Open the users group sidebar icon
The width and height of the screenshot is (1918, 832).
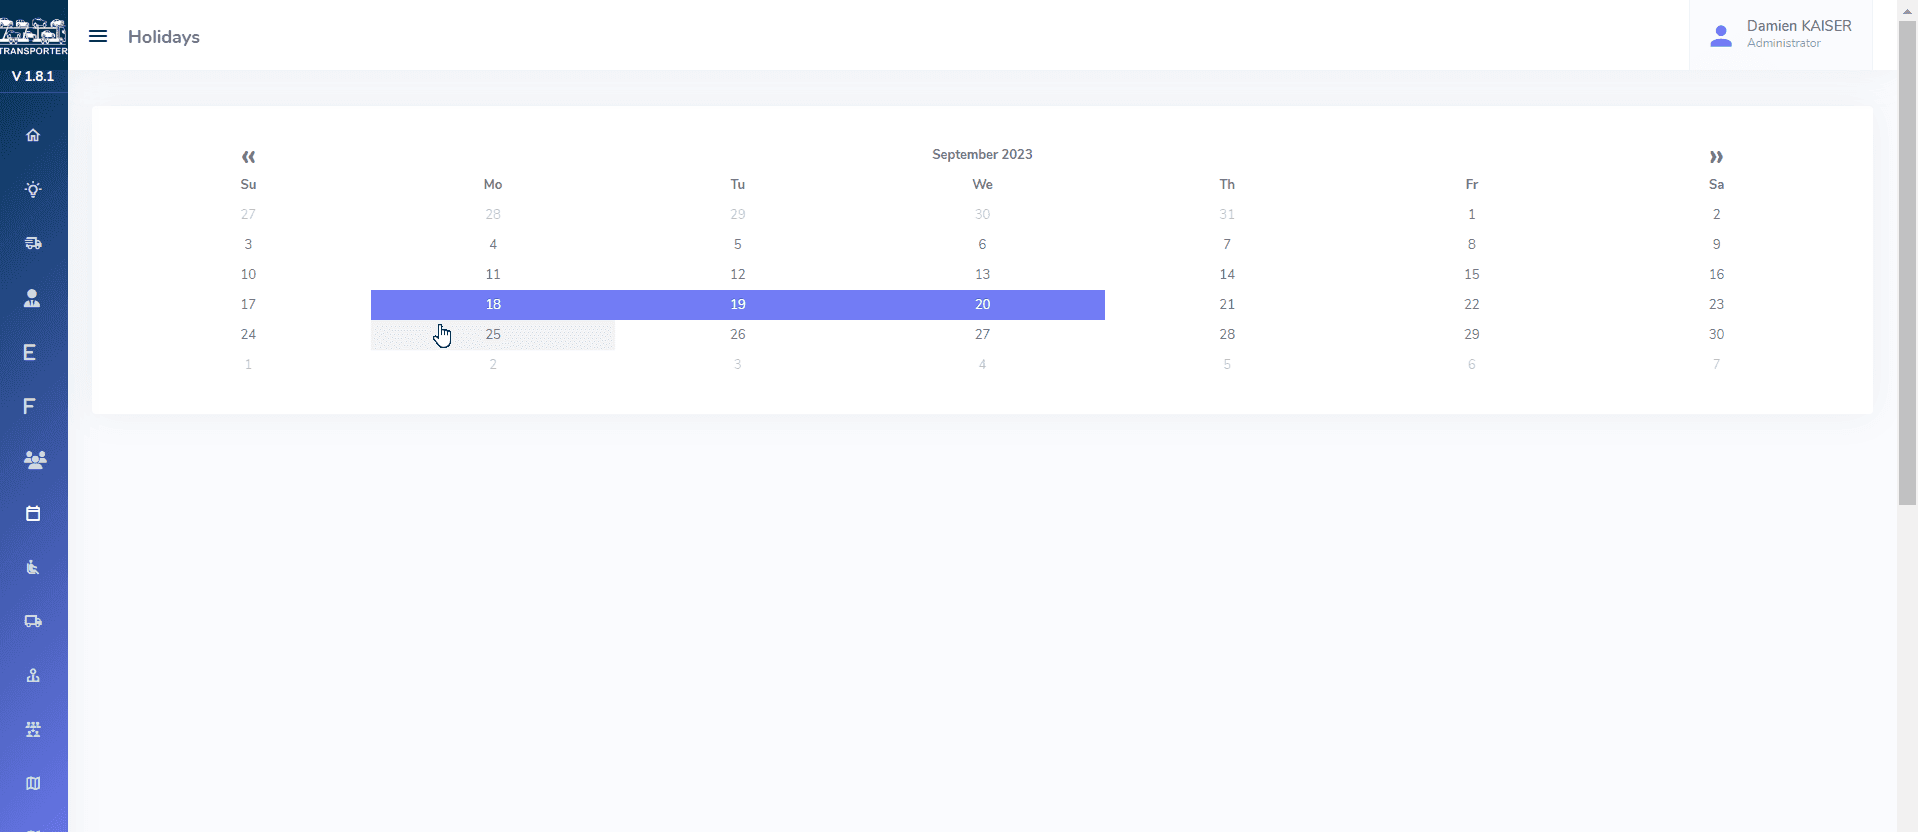34,460
